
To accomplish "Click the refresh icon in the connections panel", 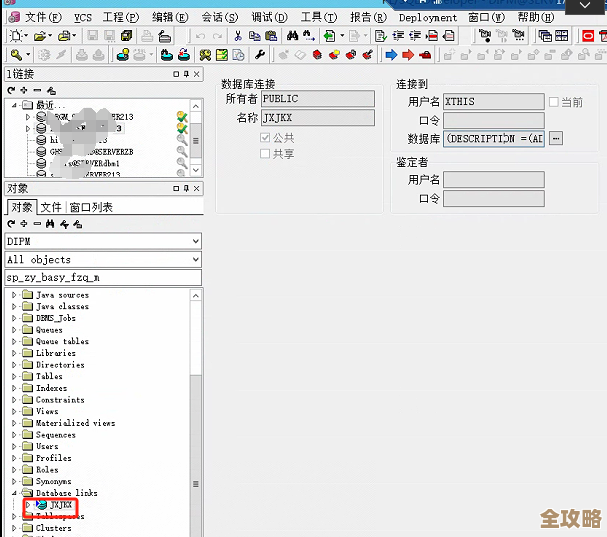I will (10, 90).
